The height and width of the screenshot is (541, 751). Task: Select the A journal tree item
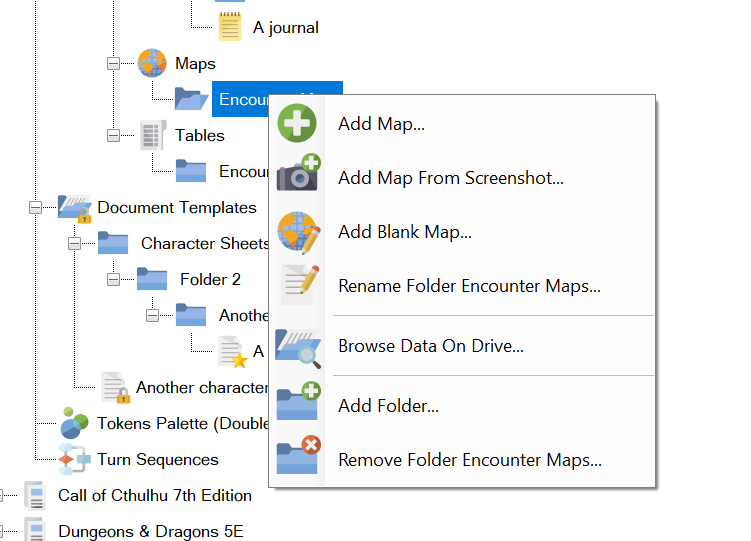(285, 28)
